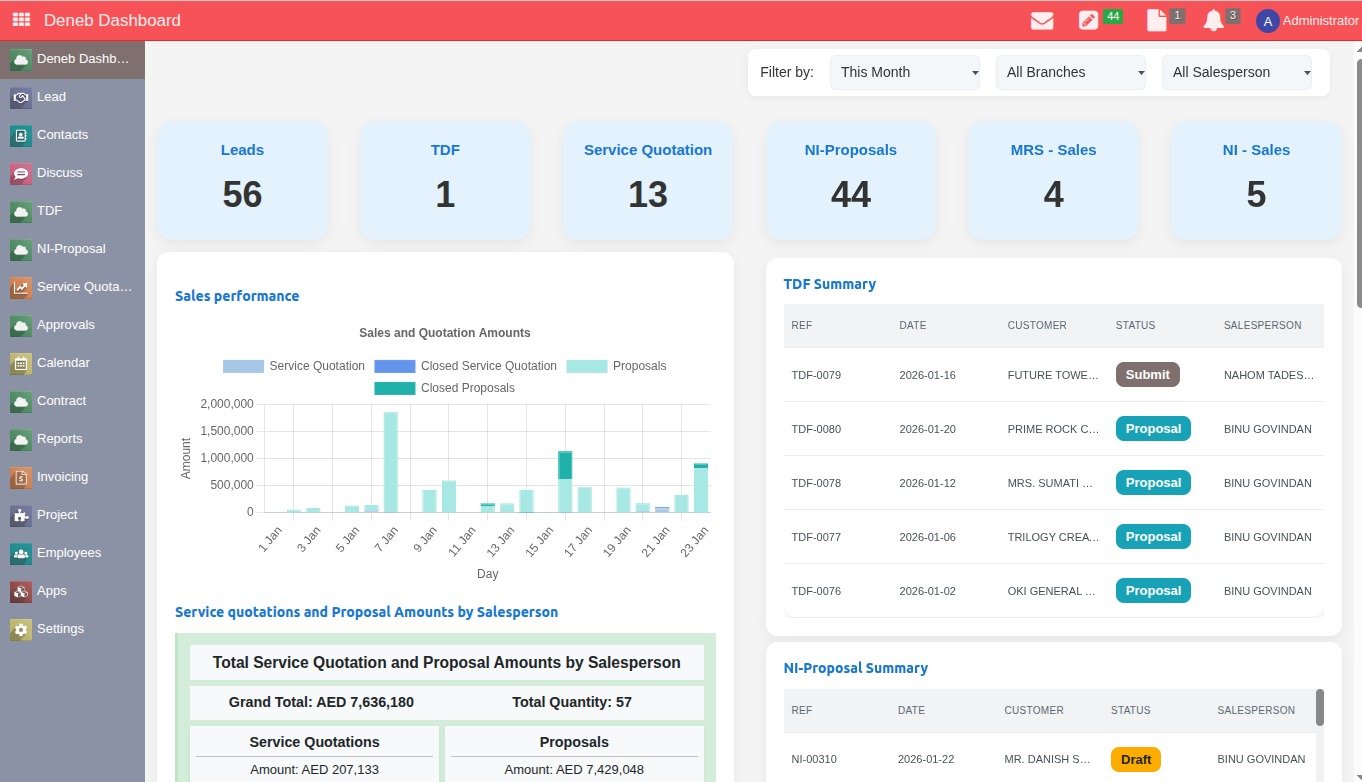
Task: Click the Calendar icon in sidebar
Action: 21,363
